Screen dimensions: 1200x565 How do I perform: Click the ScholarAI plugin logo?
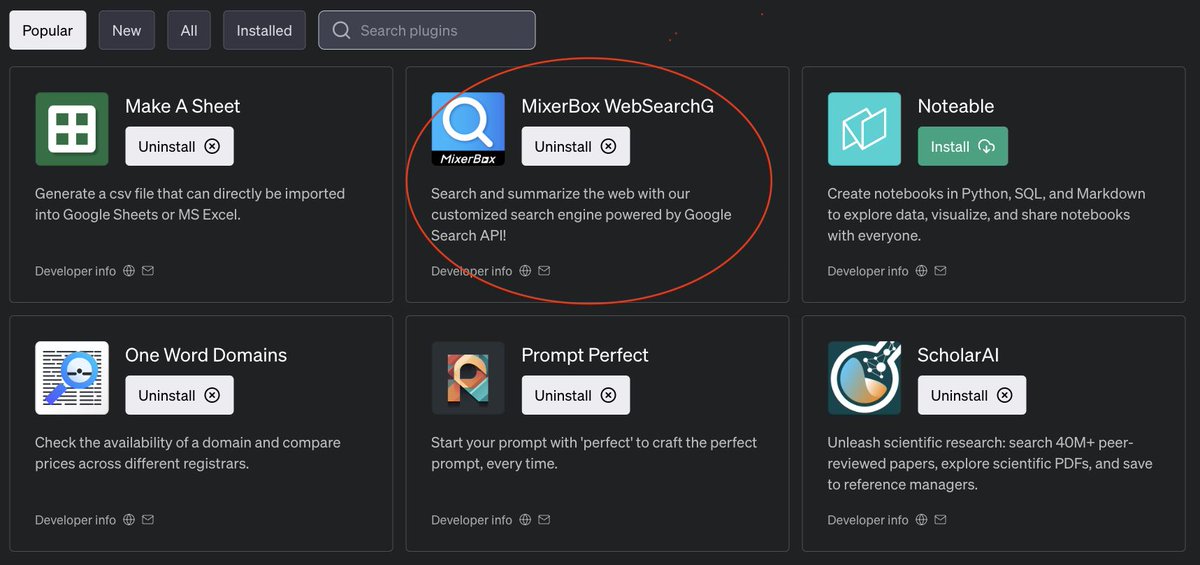click(864, 378)
